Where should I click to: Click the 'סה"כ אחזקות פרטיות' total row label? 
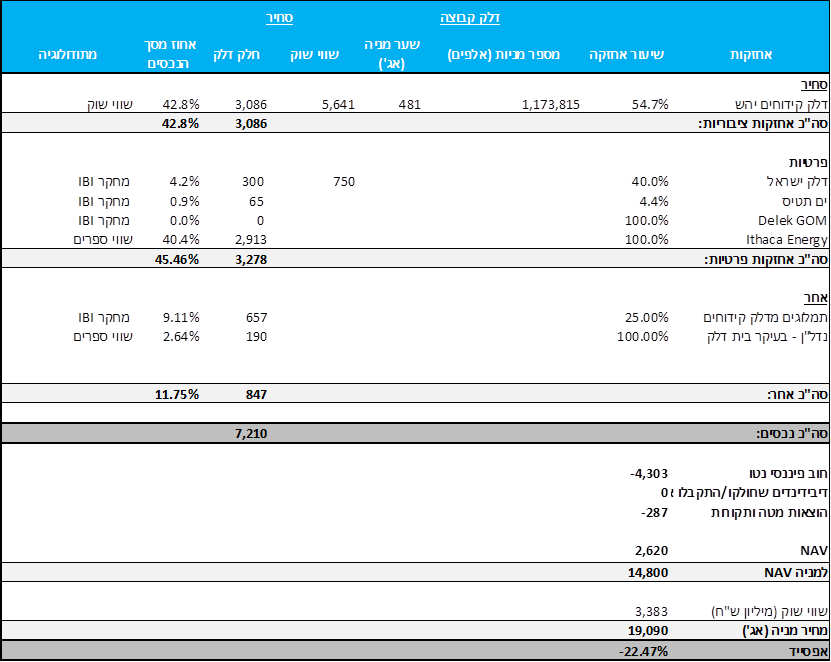pyautogui.click(x=766, y=260)
